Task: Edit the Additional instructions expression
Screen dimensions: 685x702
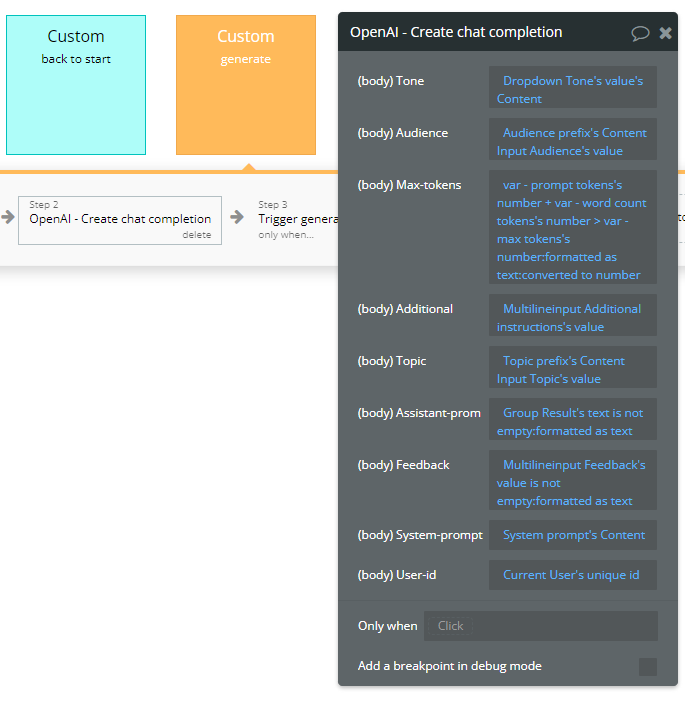Action: pos(573,315)
